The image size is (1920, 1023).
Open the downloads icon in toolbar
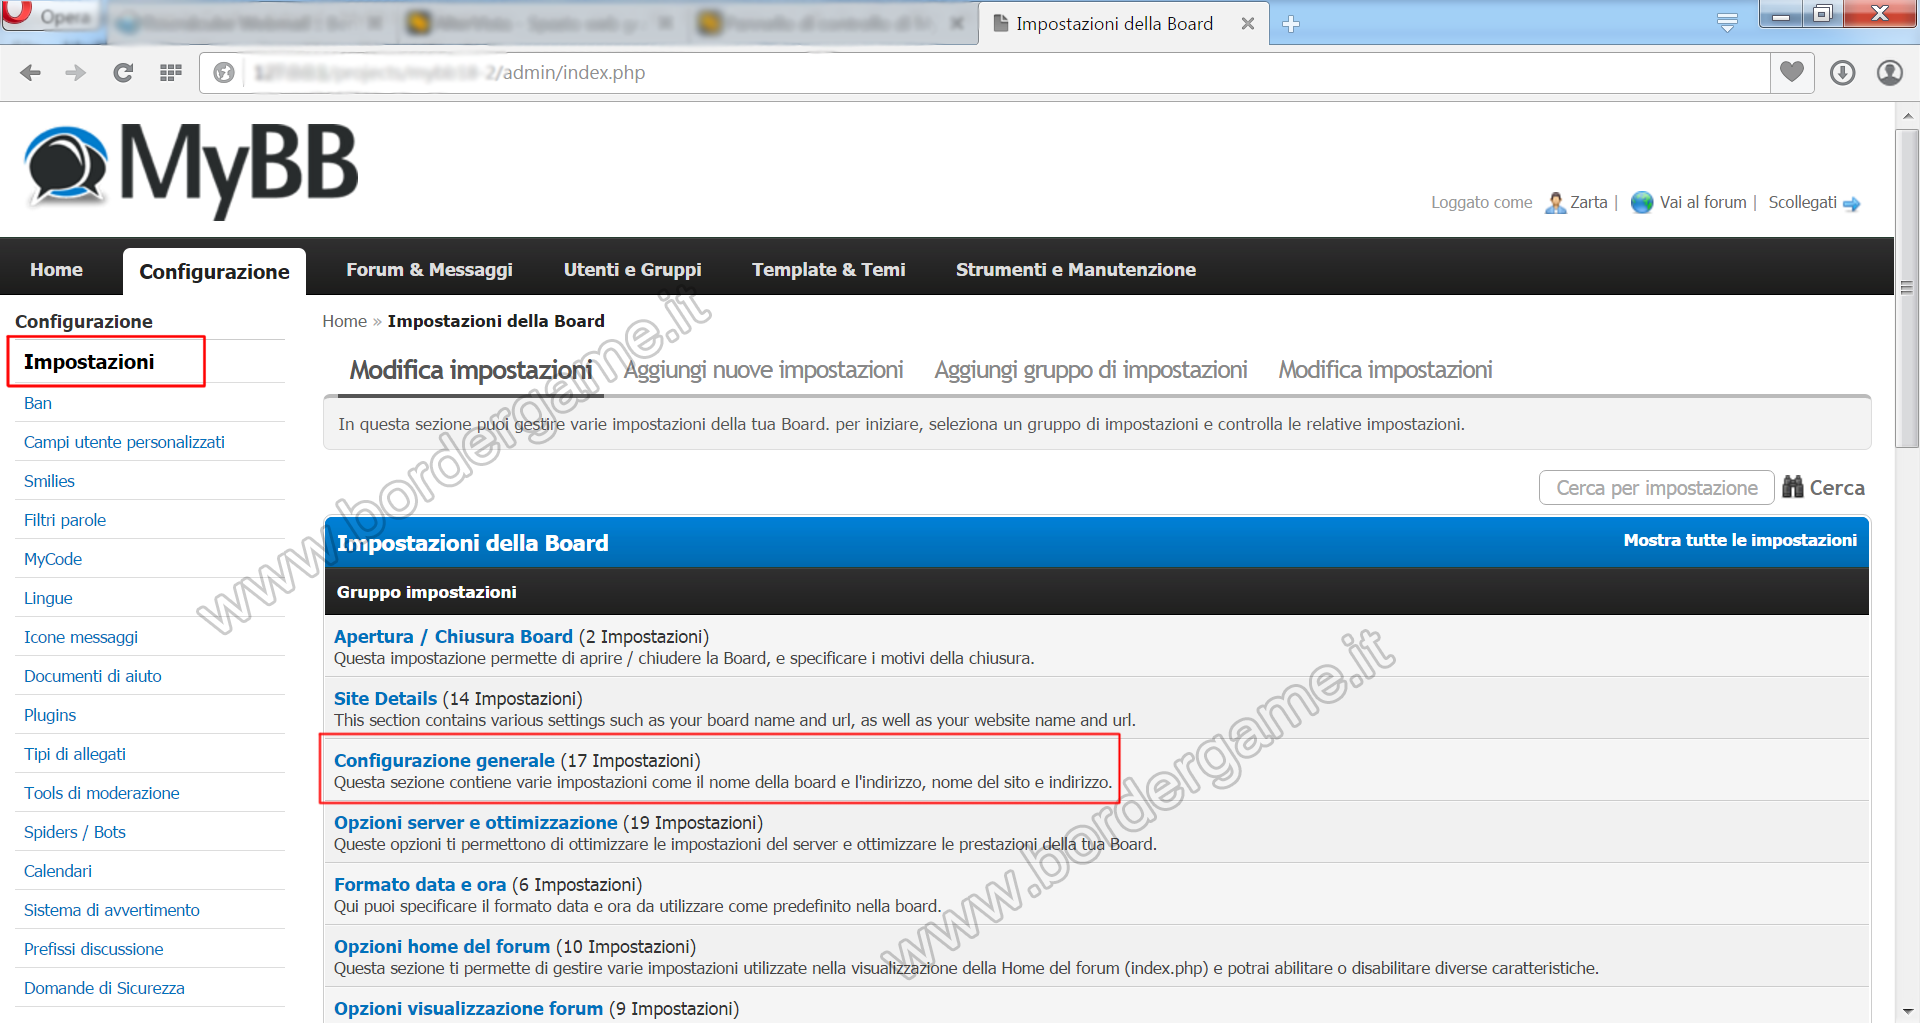pyautogui.click(x=1842, y=72)
